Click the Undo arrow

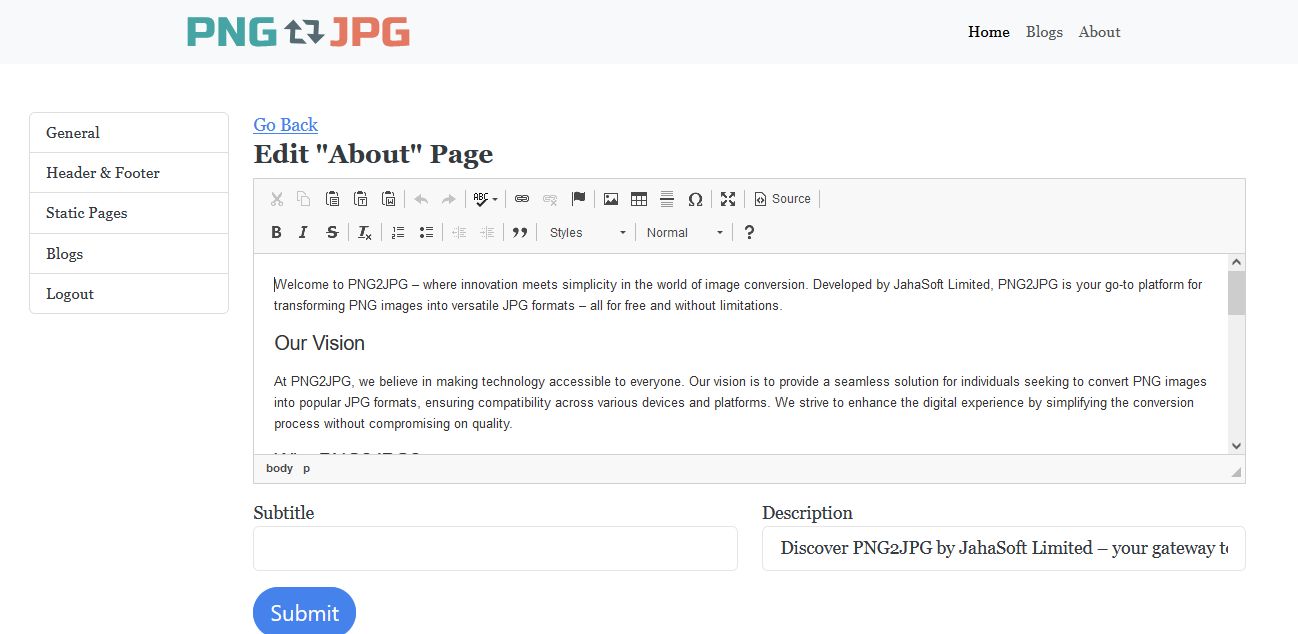point(421,199)
